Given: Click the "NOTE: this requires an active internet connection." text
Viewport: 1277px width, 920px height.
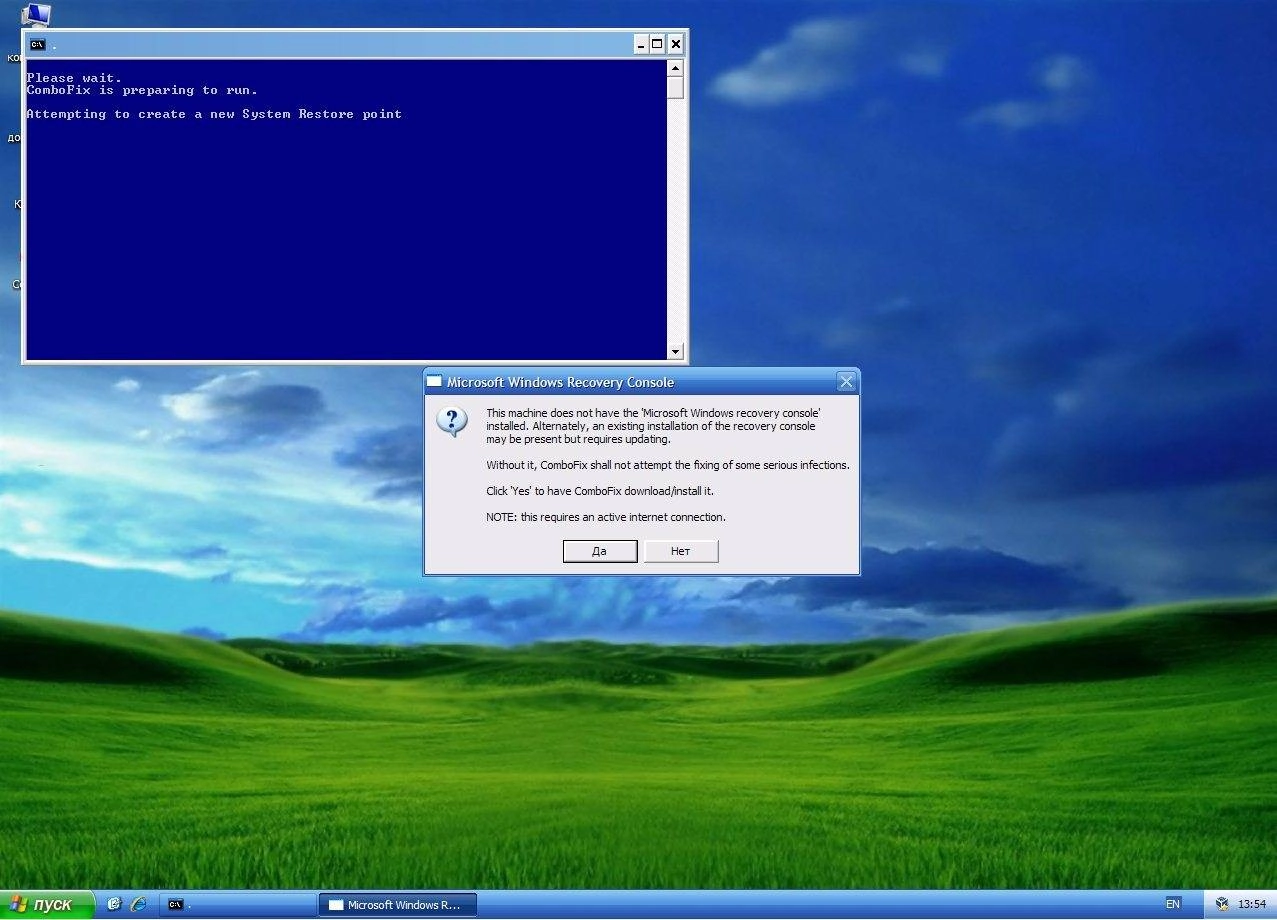Looking at the screenshot, I should (606, 517).
